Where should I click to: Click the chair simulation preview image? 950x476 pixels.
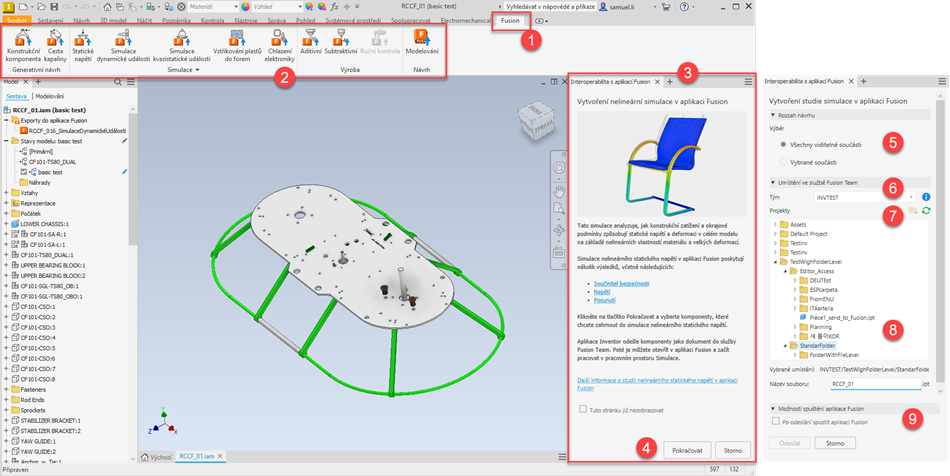pyautogui.click(x=662, y=164)
